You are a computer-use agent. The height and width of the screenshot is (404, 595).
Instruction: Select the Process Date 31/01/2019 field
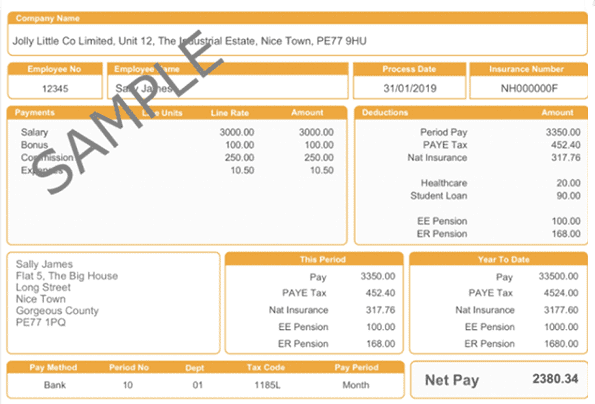coord(409,88)
